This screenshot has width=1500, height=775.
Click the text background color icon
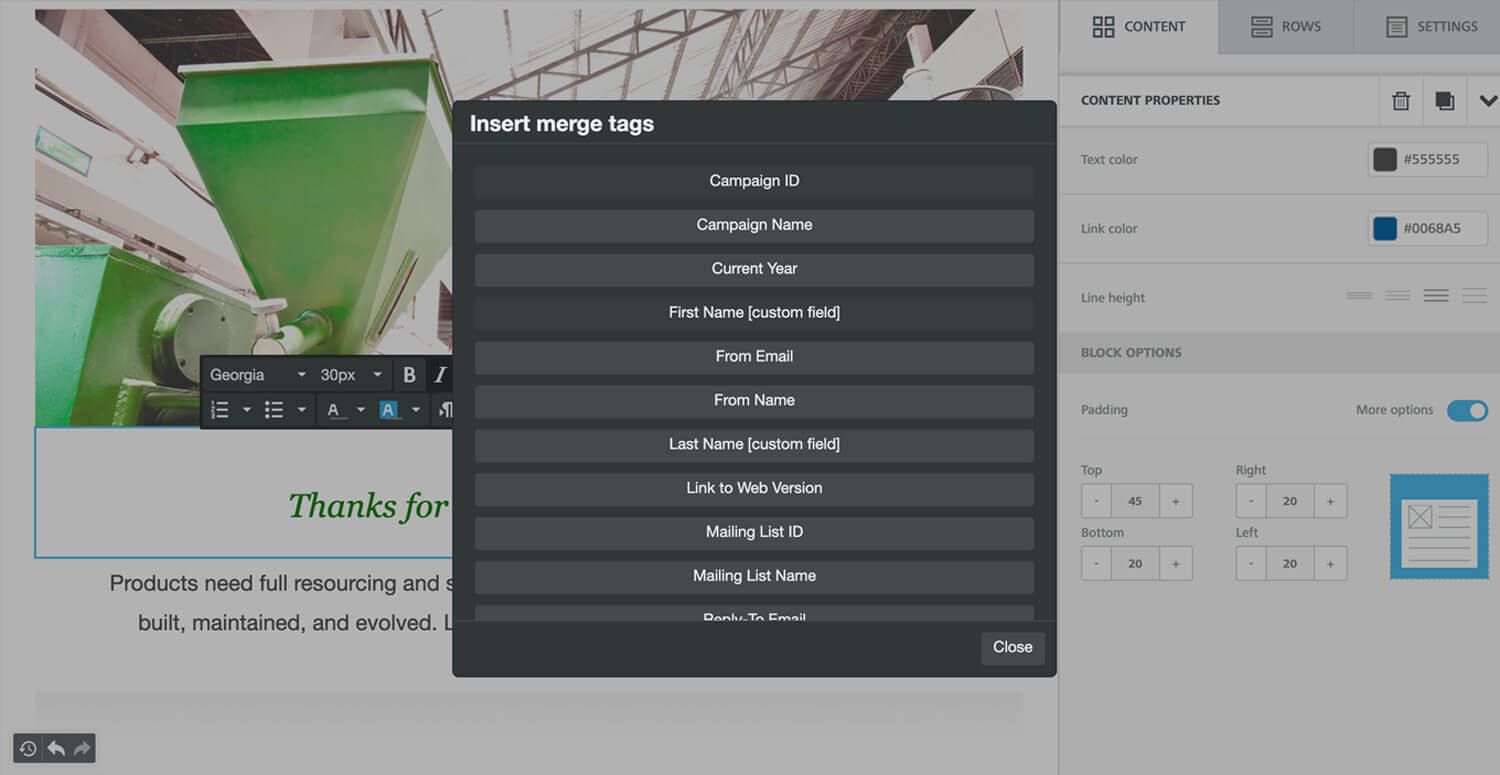389,410
